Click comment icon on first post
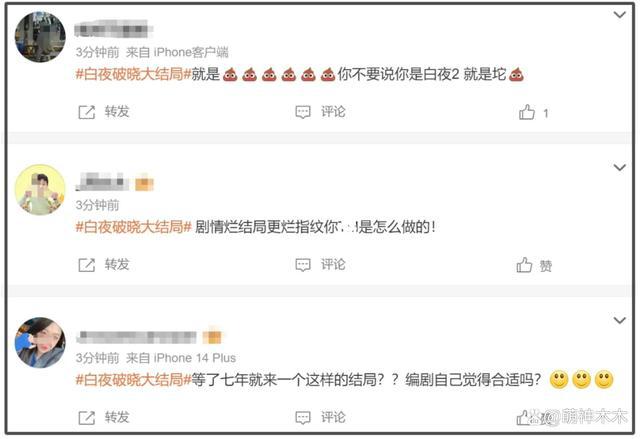The image size is (640, 439). tap(303, 112)
